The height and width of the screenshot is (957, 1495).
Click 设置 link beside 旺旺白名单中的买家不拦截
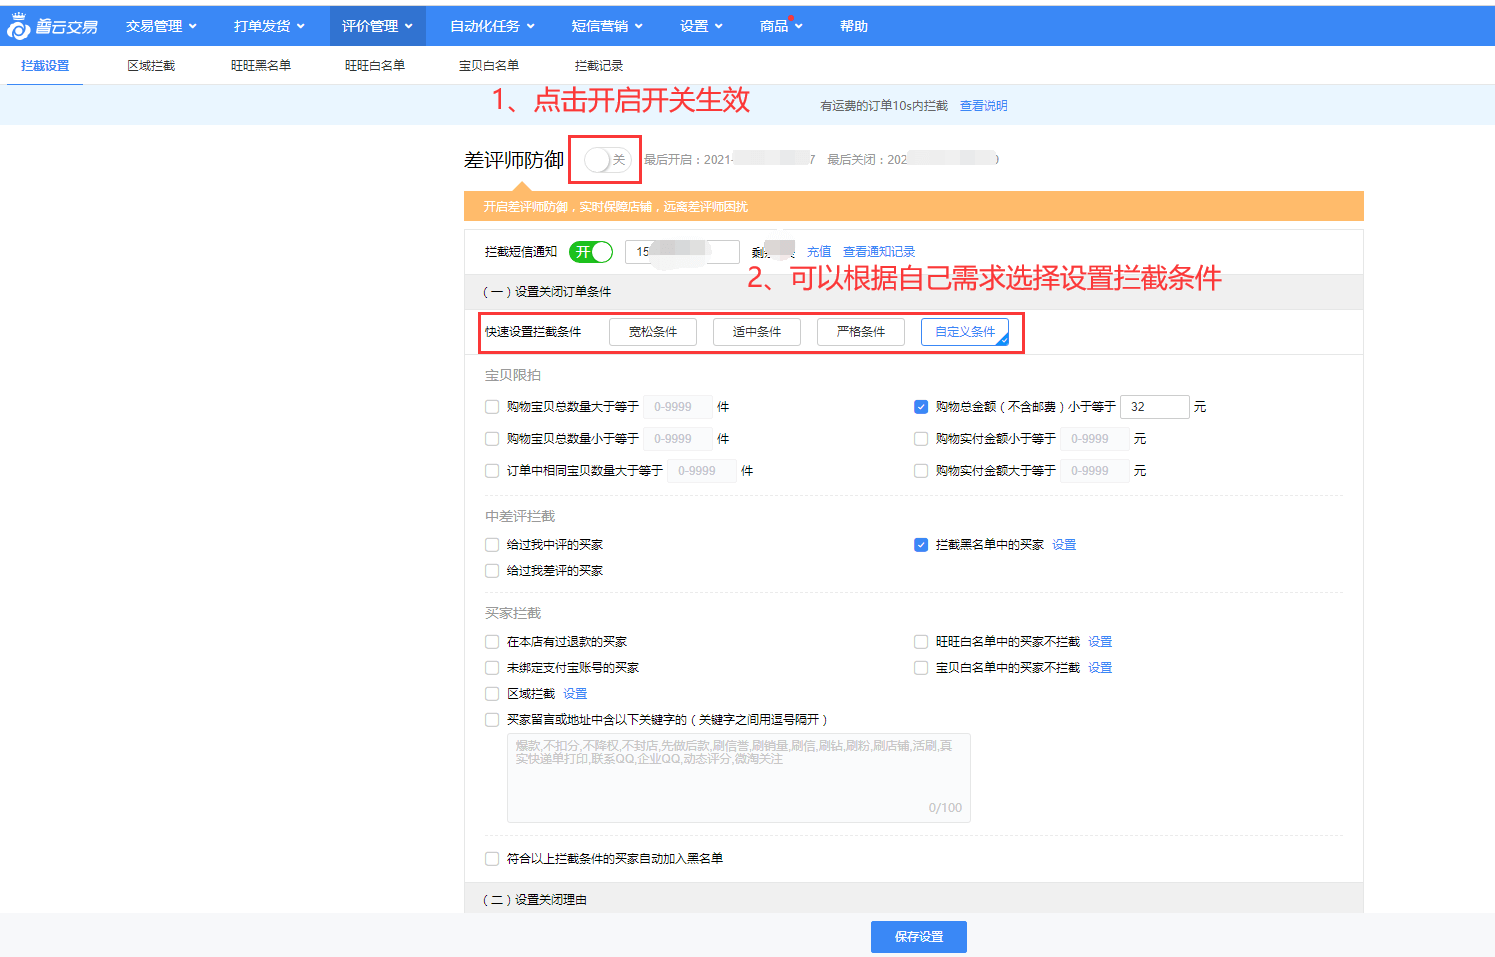[1100, 642]
